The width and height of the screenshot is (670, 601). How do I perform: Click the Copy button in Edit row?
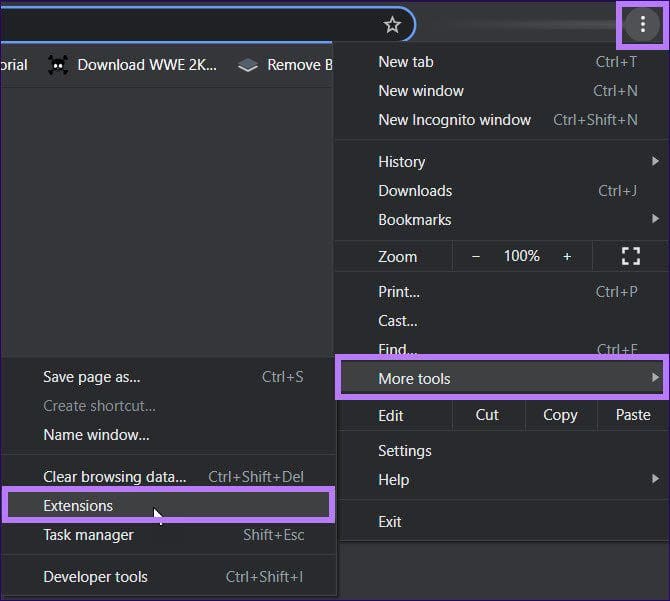[x=560, y=415]
